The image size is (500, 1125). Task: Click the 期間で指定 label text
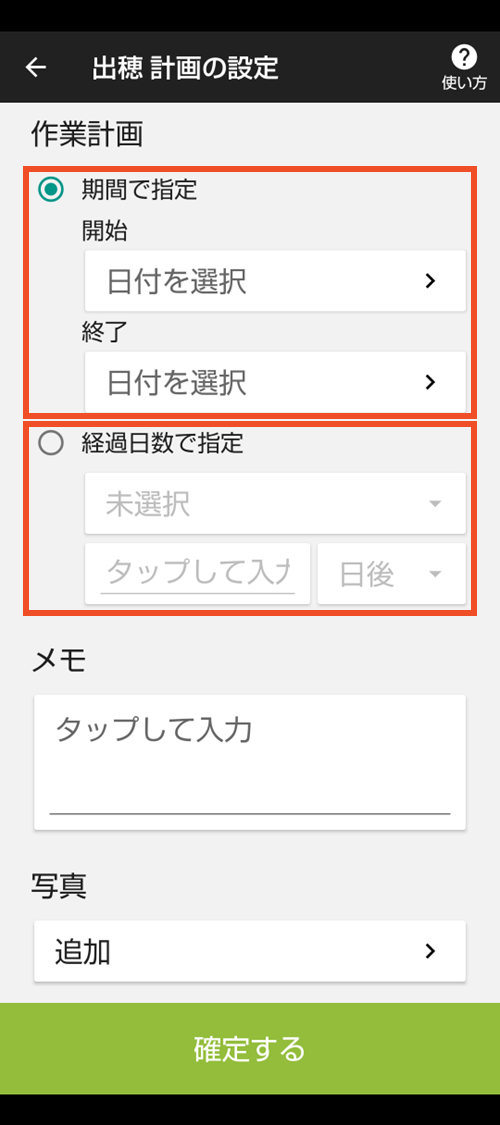[x=139, y=190]
